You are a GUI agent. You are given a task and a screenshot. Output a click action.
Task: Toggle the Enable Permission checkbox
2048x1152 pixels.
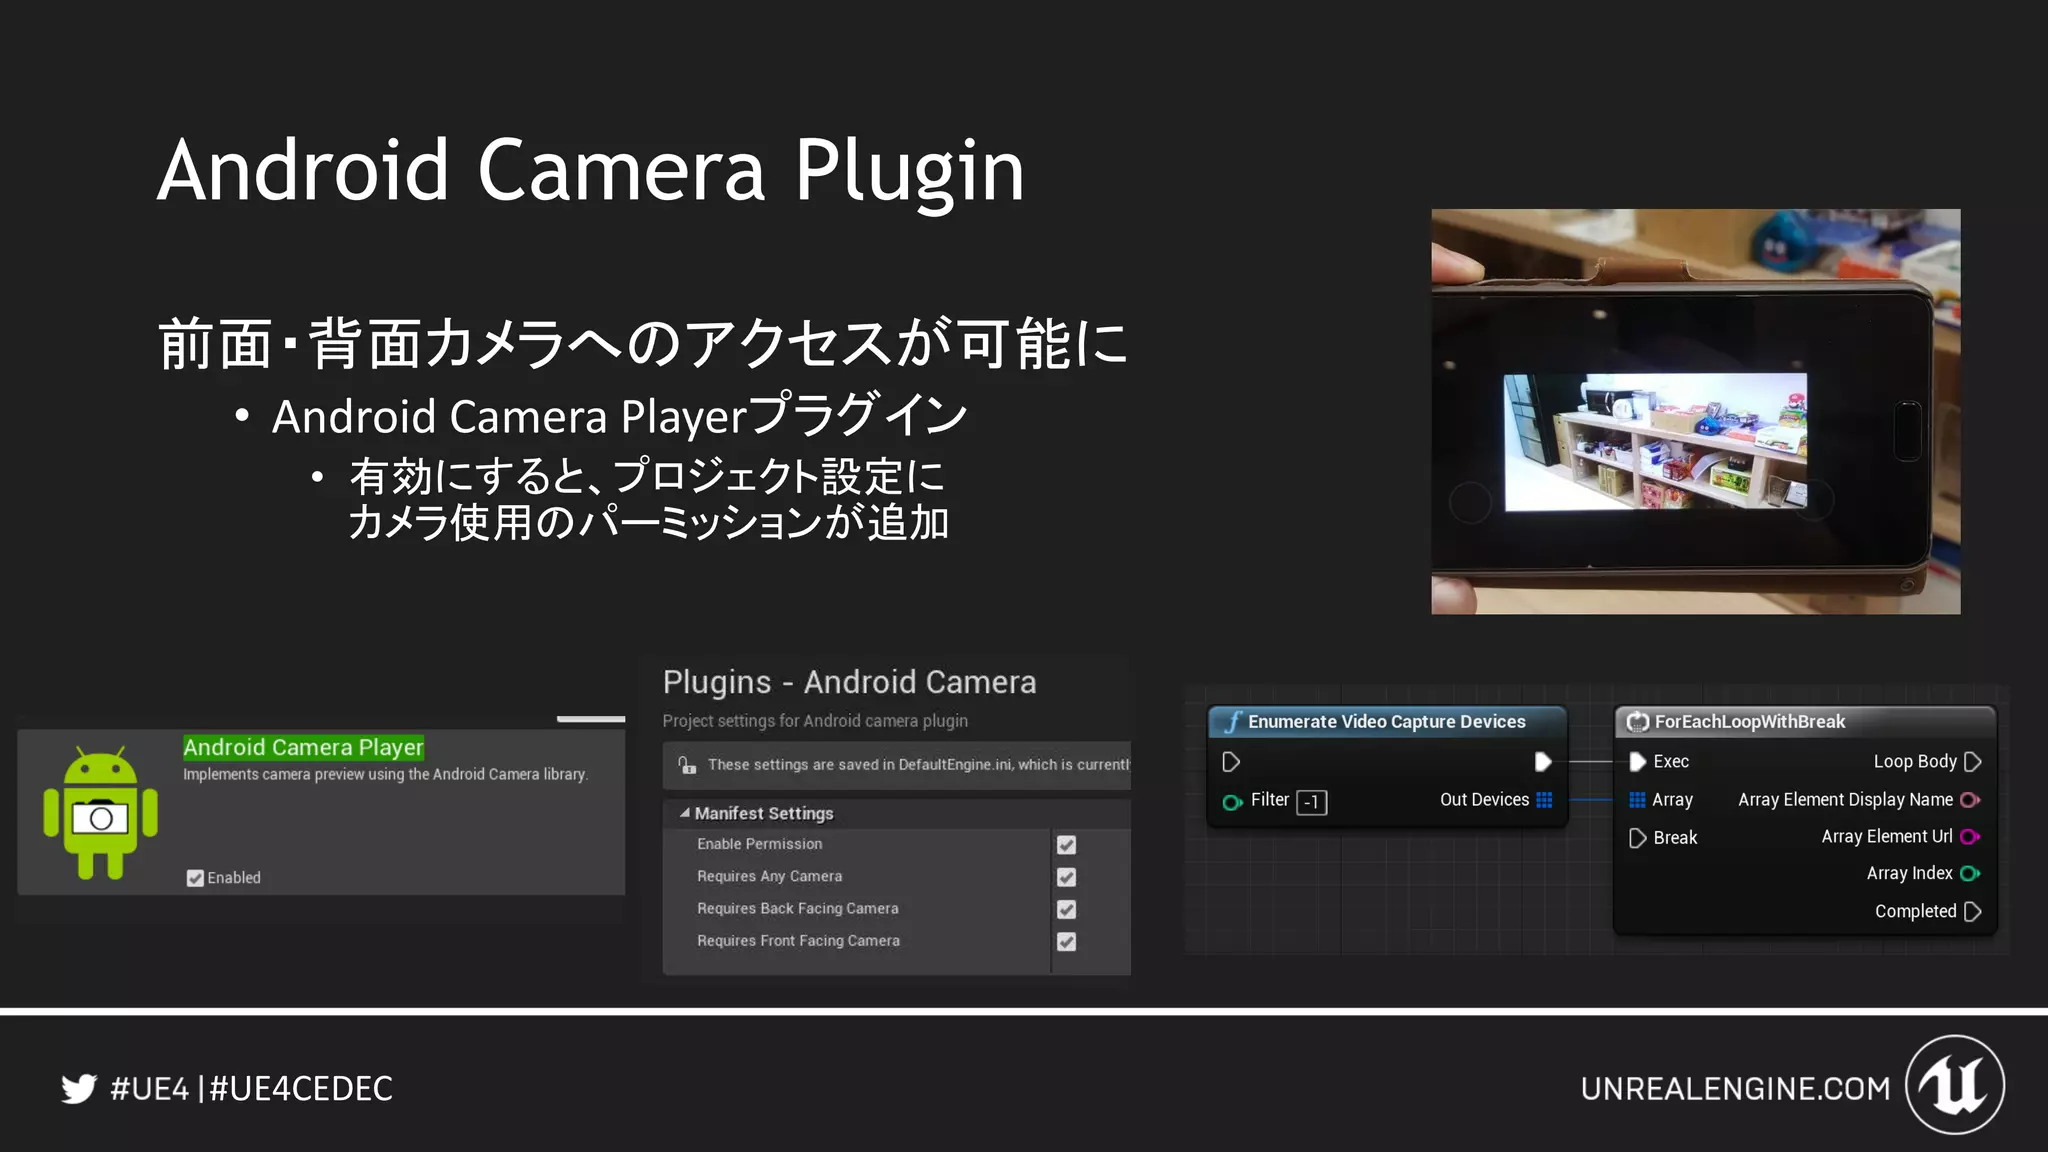pyautogui.click(x=1066, y=845)
